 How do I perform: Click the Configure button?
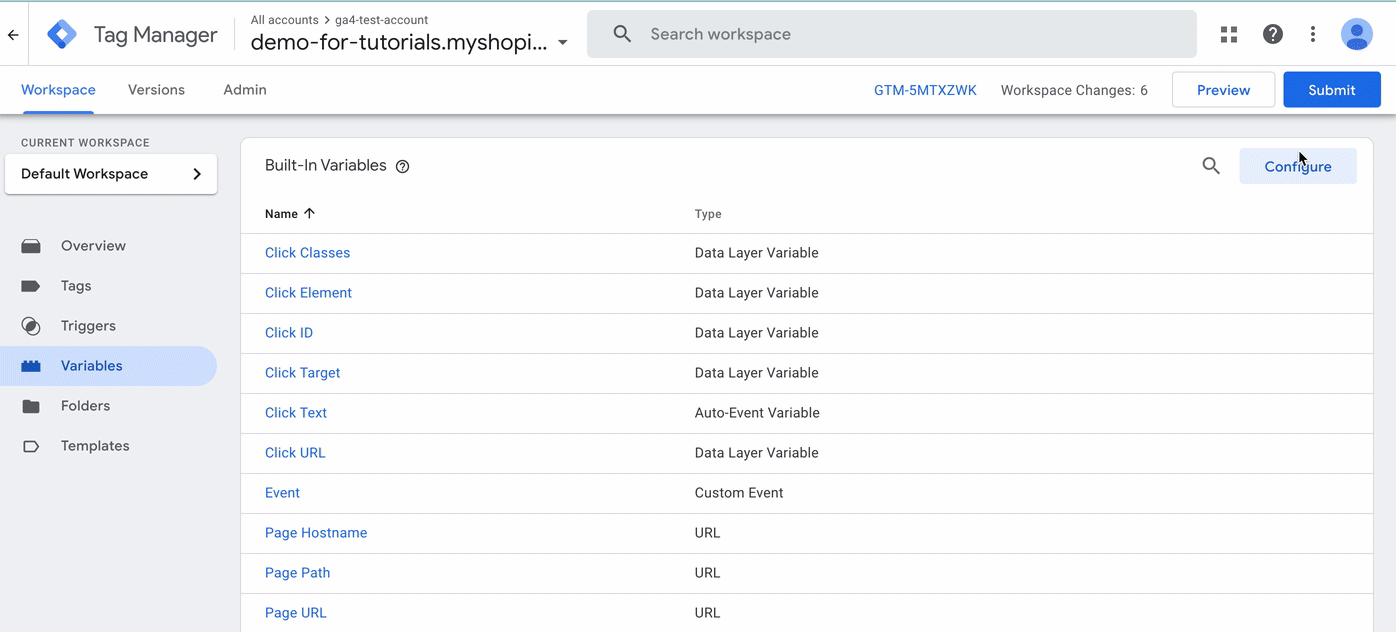(x=1298, y=166)
